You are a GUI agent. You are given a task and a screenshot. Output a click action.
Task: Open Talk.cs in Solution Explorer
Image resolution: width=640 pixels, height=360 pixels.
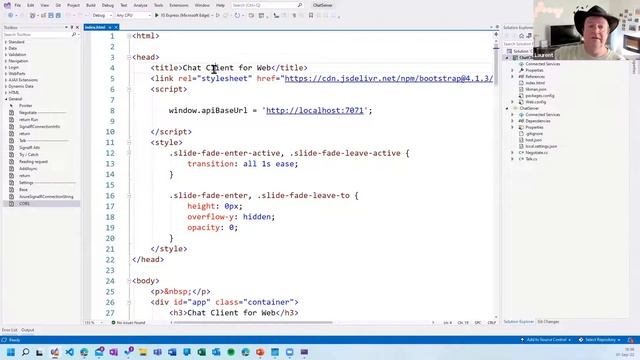[x=531, y=159]
